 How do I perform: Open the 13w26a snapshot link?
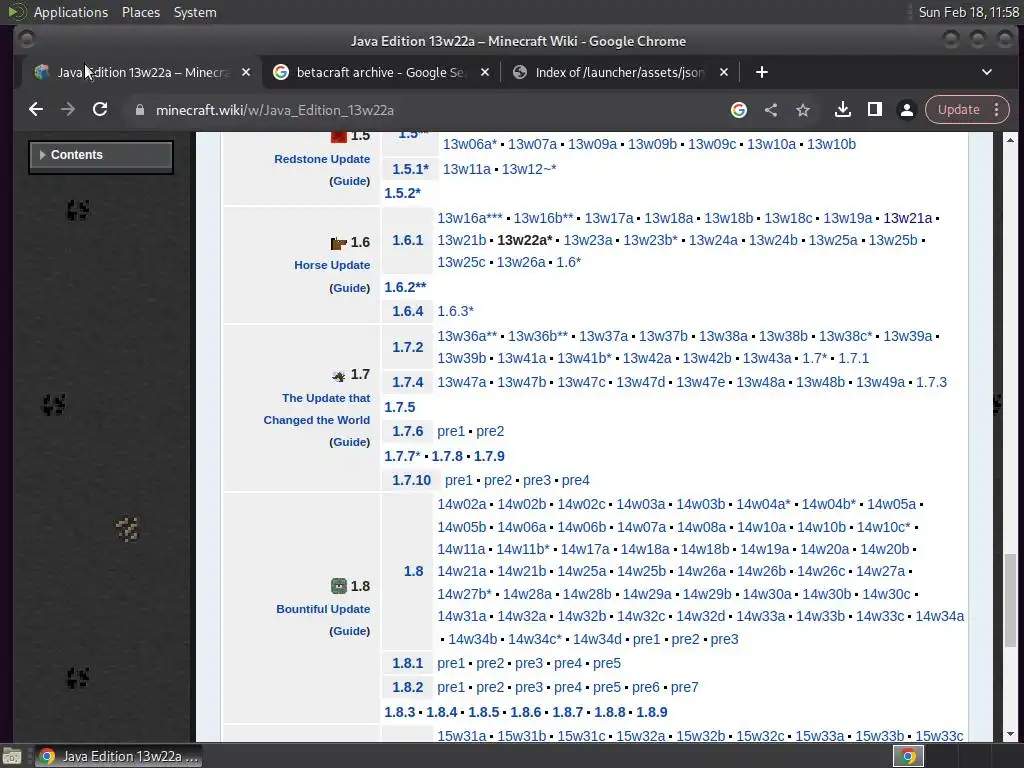coord(521,263)
